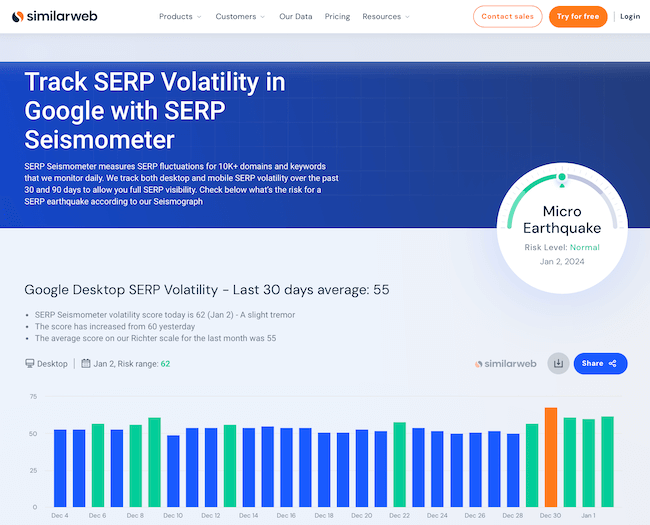Expand the Products menu
Screen dimensions: 650x525
point(180,17)
